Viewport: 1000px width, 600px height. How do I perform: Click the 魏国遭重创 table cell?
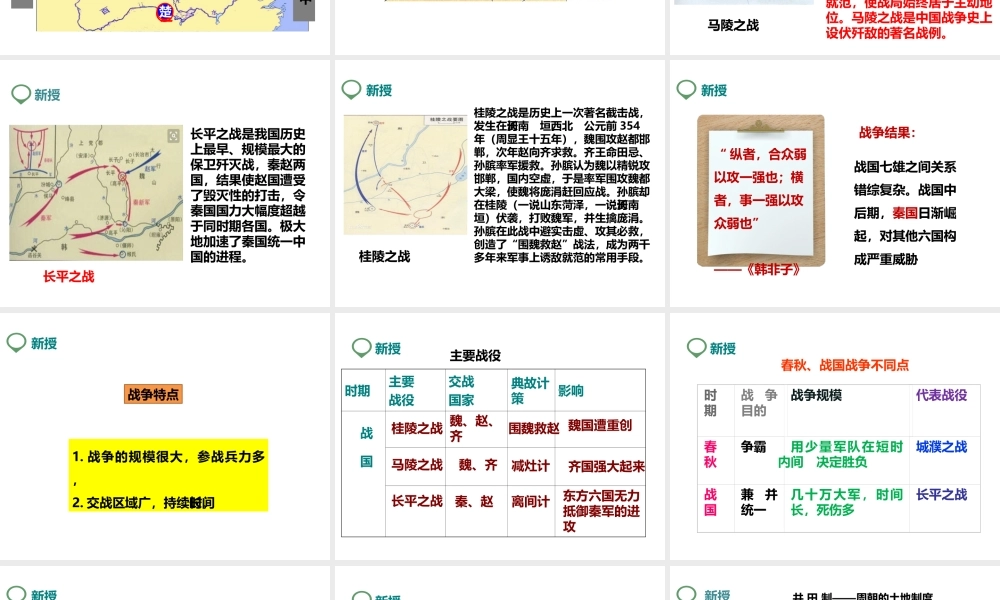[599, 425]
